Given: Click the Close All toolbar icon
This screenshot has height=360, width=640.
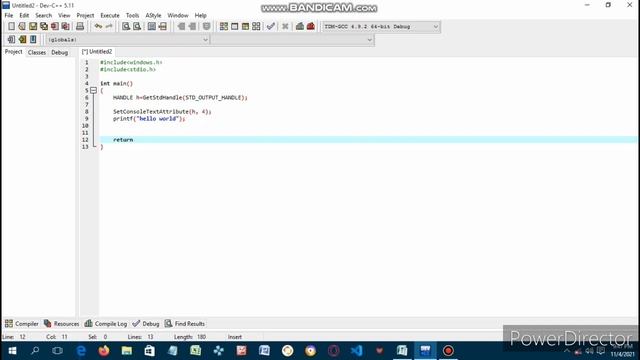Looking at the screenshot, I should point(65,26).
